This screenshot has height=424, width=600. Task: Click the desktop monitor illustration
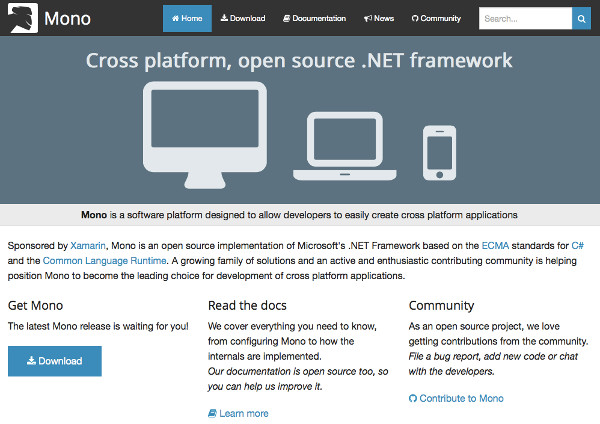tap(205, 135)
